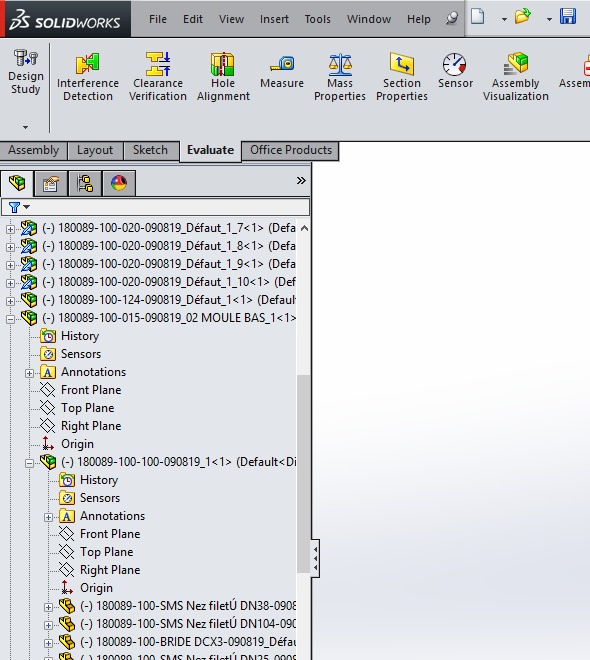The height and width of the screenshot is (660, 590).
Task: Collapse the panel with side handle
Action: pos(316,559)
